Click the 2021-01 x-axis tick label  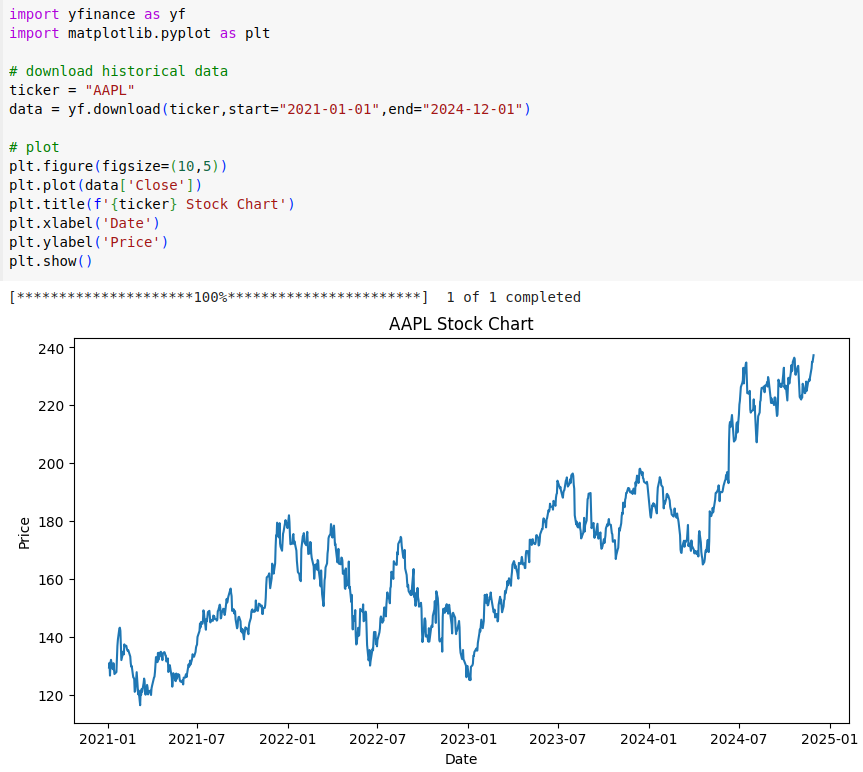[x=107, y=739]
